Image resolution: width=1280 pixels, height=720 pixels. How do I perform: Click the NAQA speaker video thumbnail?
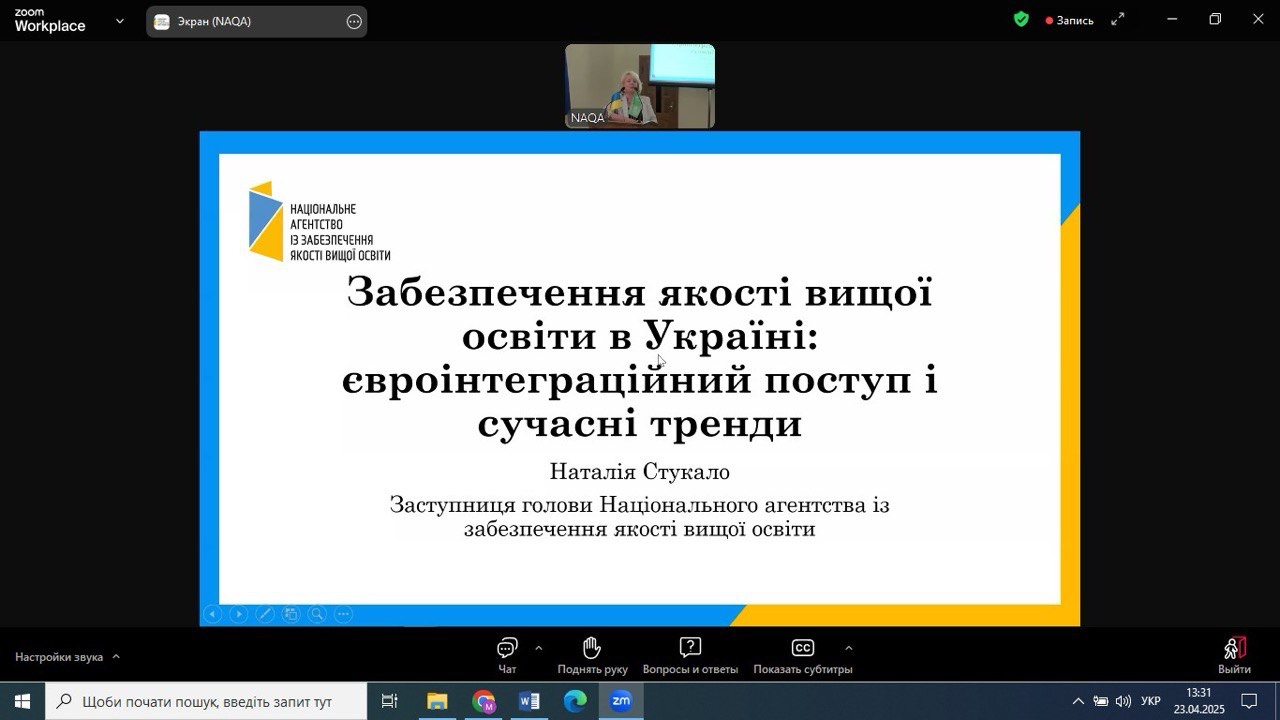click(640, 85)
